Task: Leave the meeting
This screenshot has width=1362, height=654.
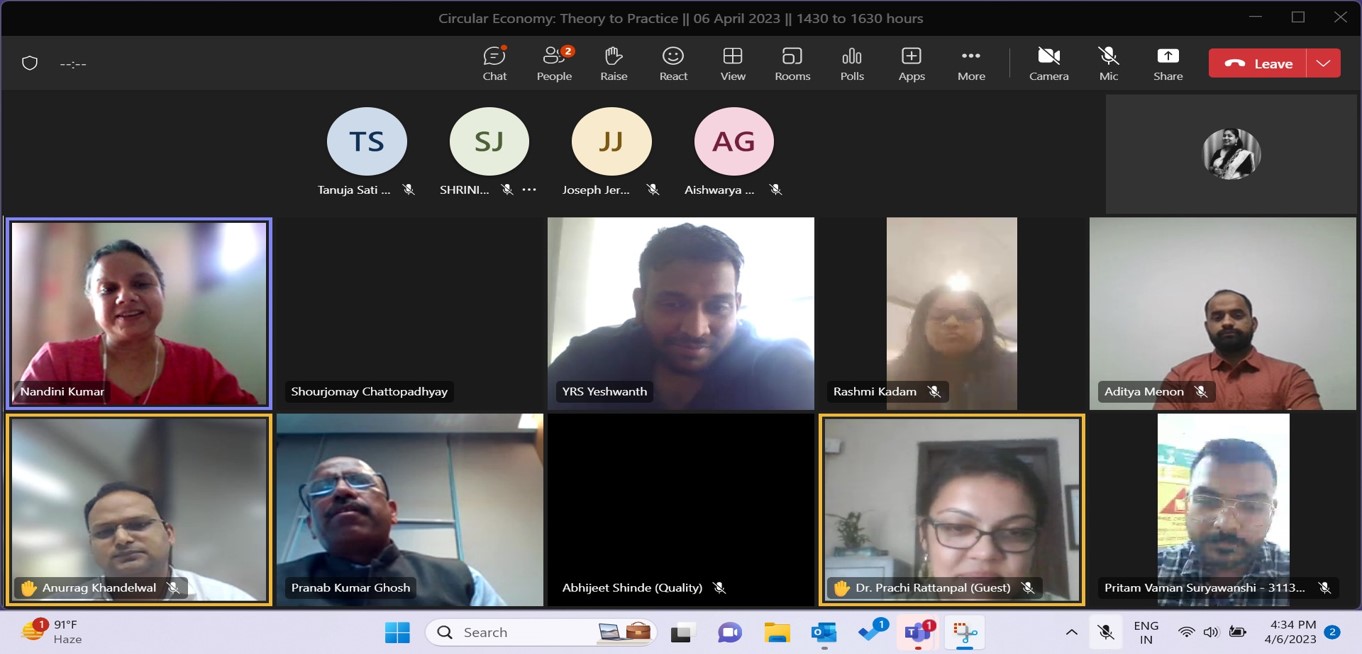Action: pos(1258,63)
